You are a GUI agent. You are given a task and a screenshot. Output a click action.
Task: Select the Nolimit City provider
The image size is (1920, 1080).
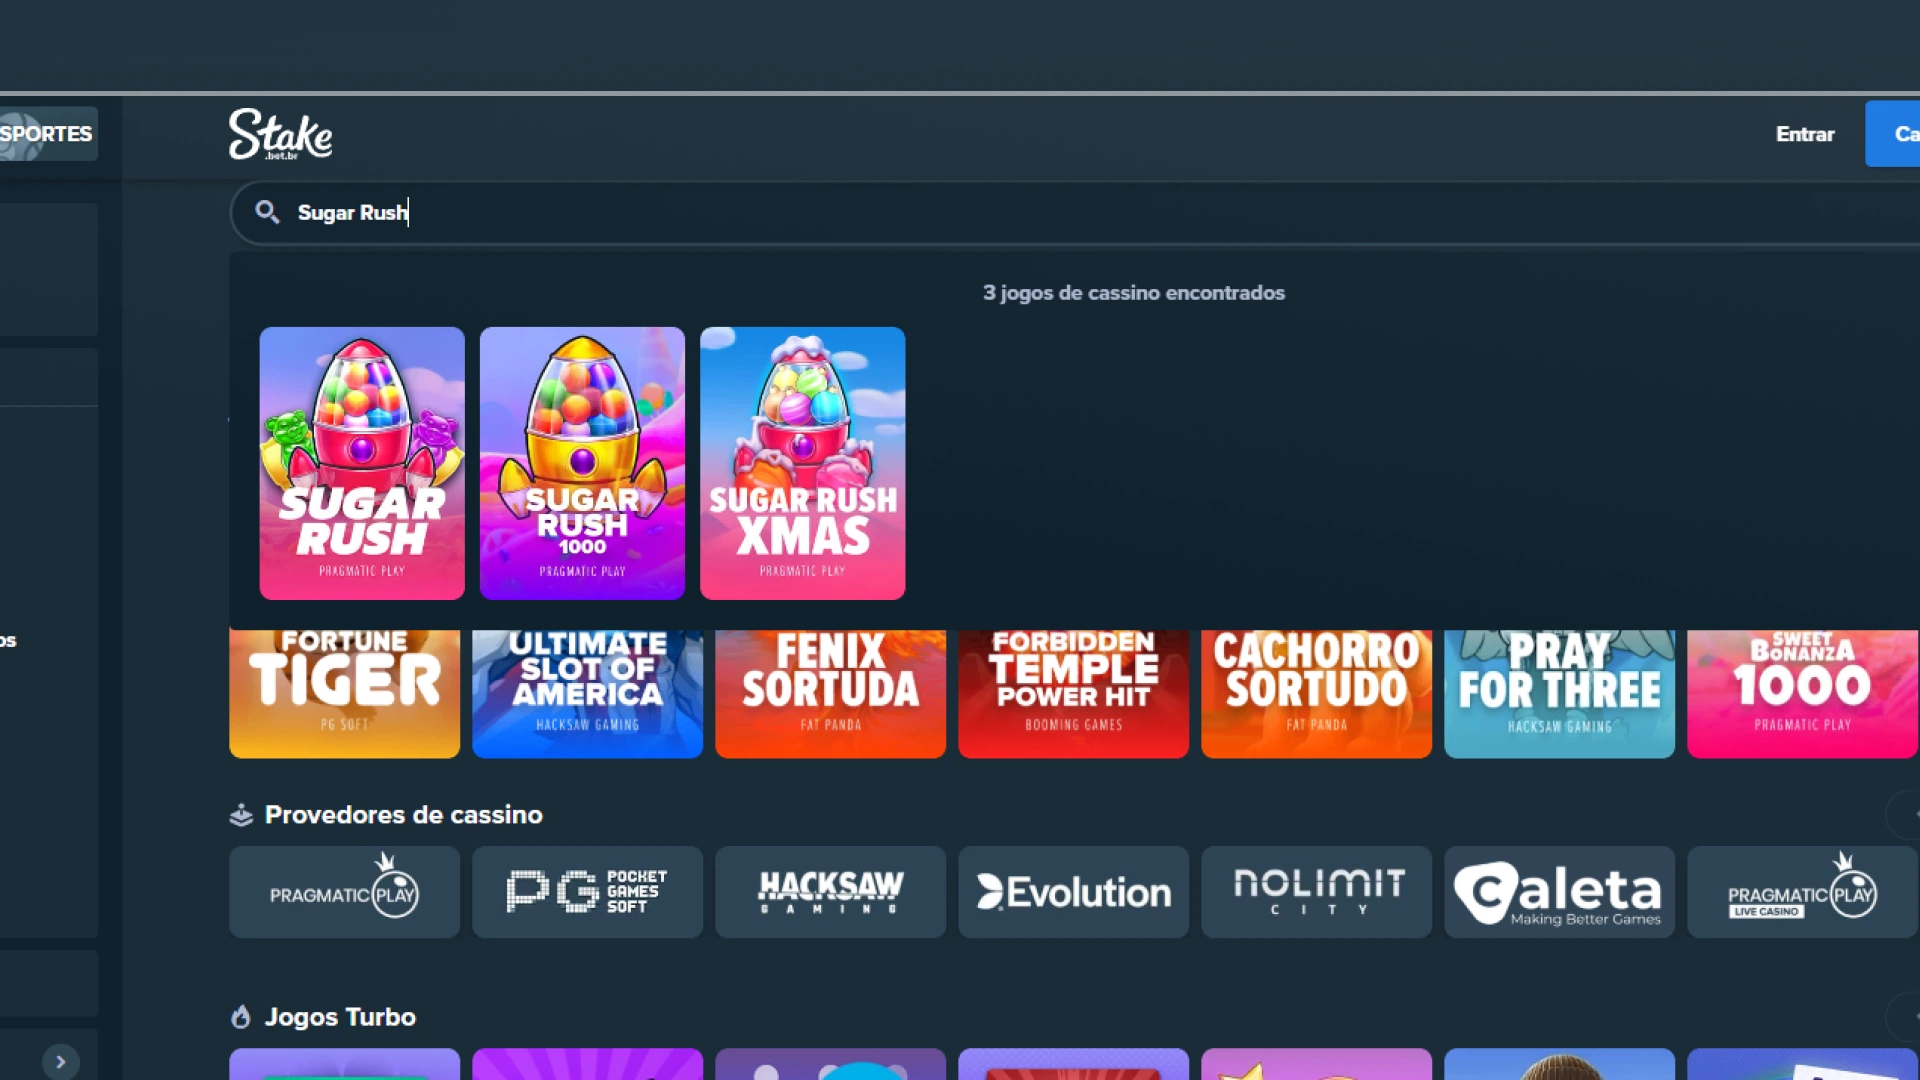pos(1316,892)
